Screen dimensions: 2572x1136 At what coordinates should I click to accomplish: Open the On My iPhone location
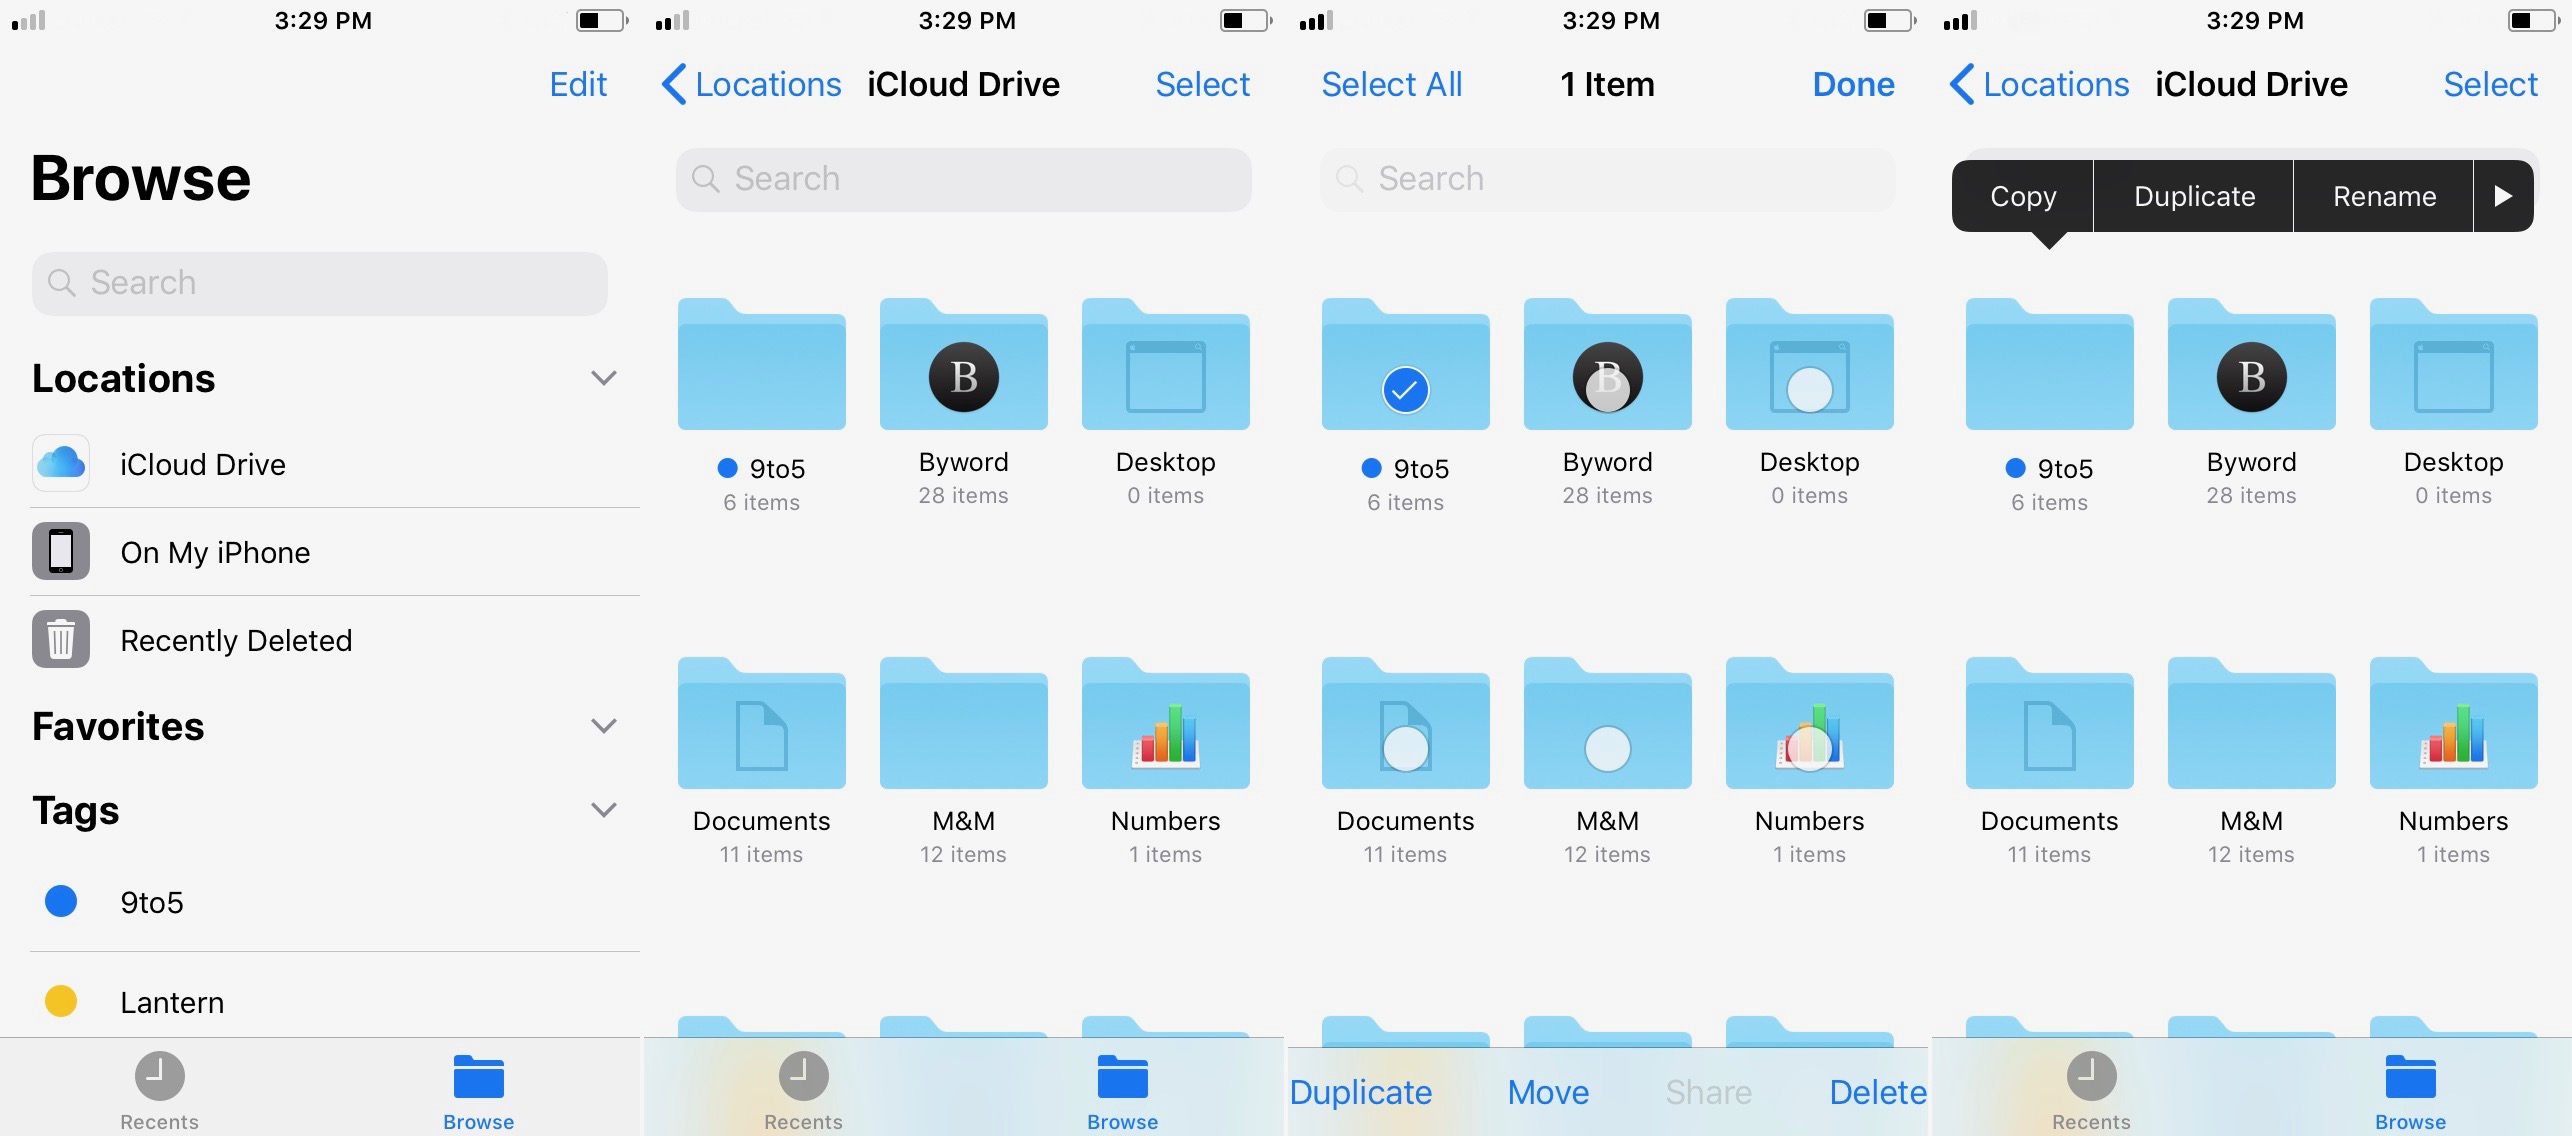pos(215,552)
